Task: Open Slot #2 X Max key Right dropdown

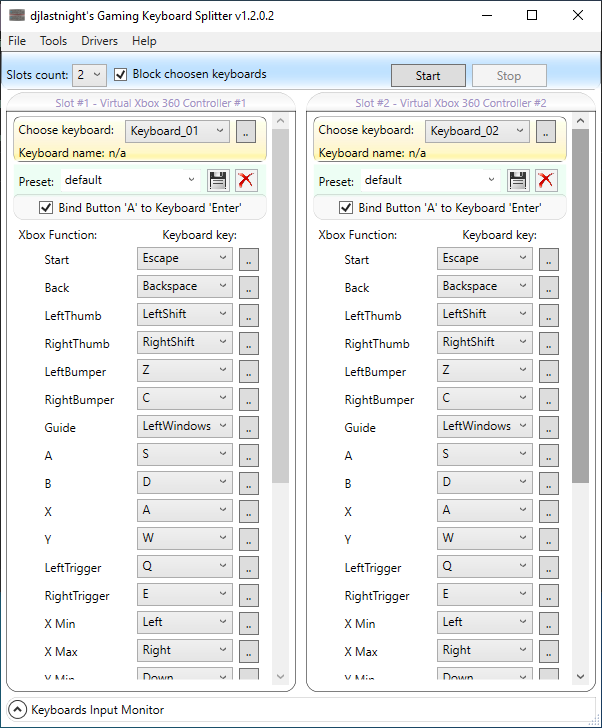Action: 485,650
